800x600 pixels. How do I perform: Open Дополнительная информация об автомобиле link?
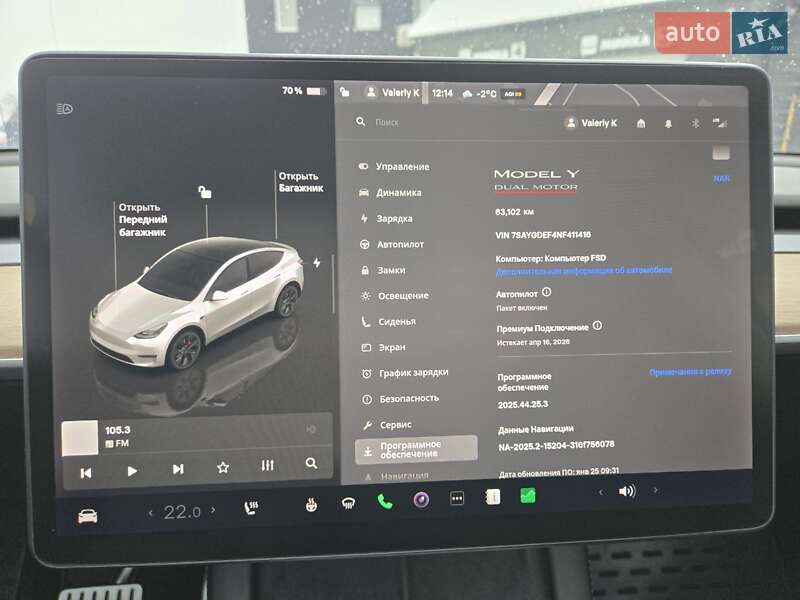click(583, 270)
